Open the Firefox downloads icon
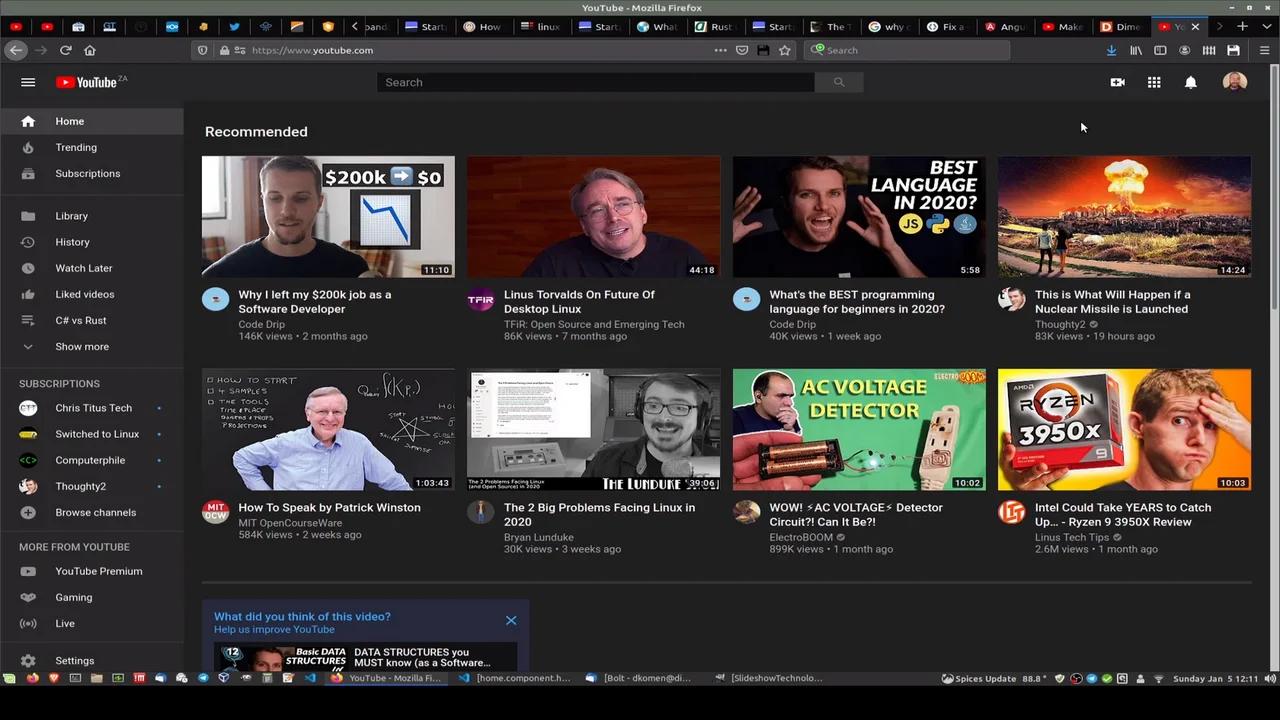This screenshot has width=1280, height=720. point(1111,50)
